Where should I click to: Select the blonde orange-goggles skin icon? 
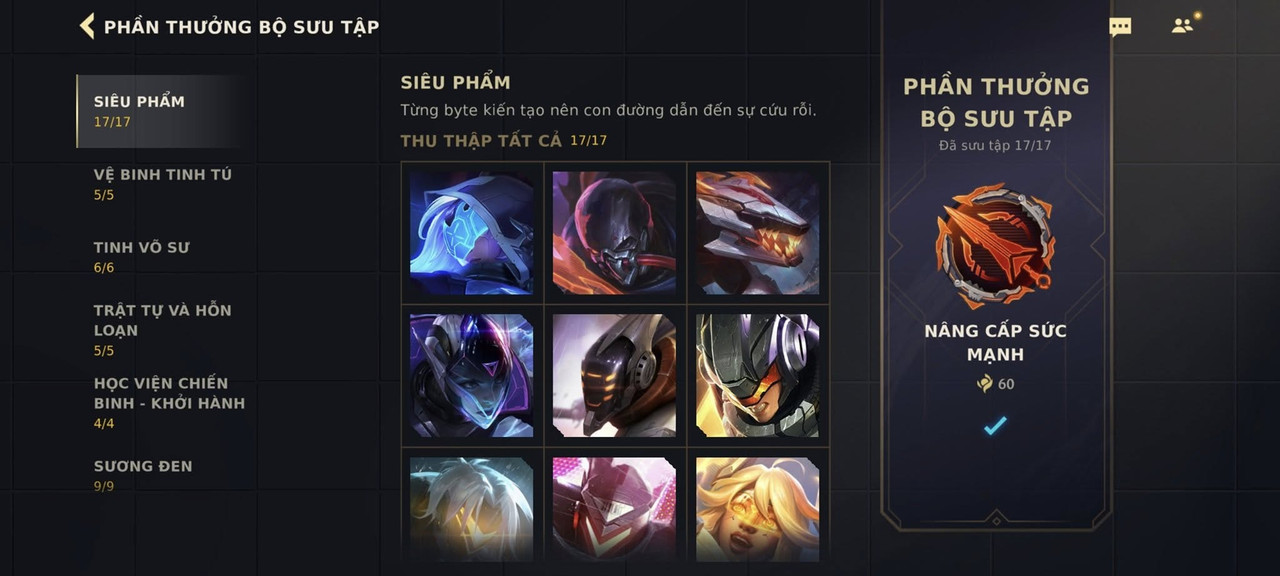click(x=758, y=509)
